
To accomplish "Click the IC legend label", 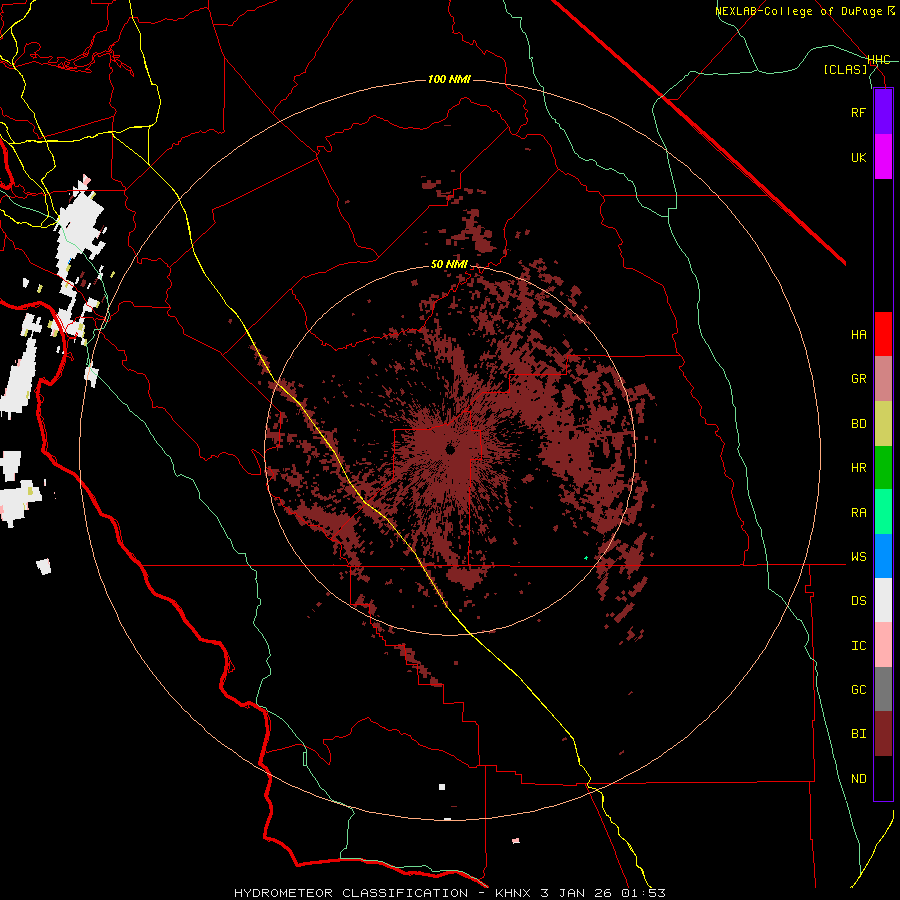I will 858,646.
